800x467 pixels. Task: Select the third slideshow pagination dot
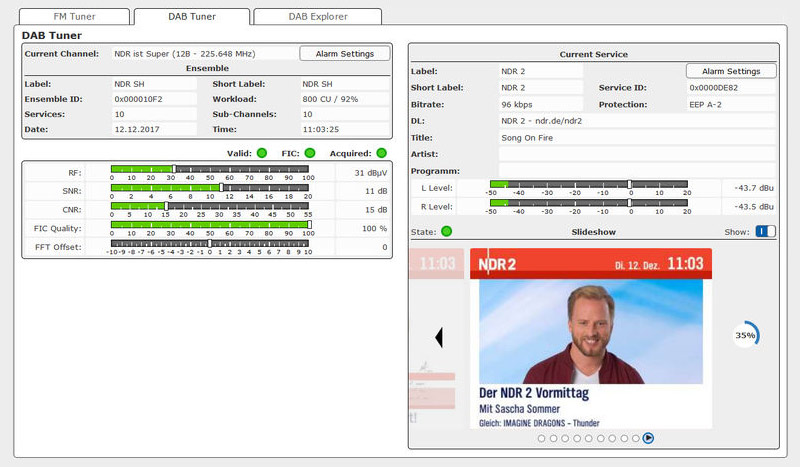point(565,438)
